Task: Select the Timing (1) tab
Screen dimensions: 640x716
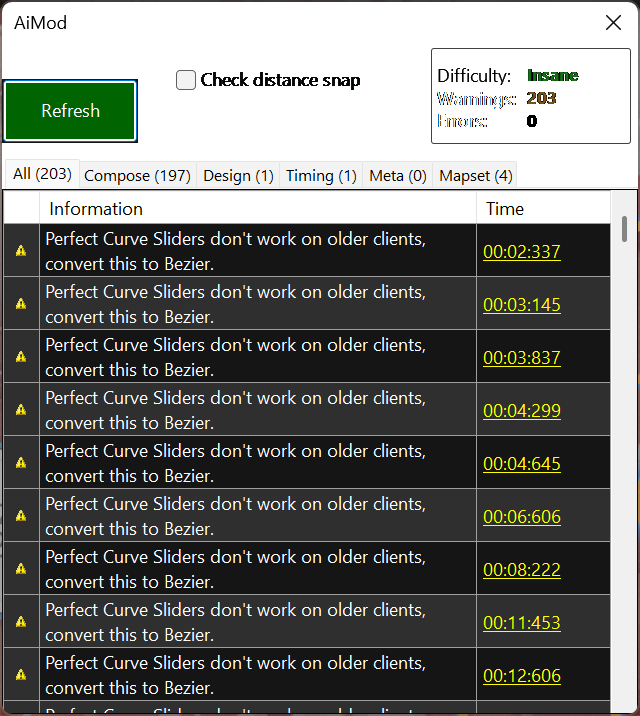Action: 321,175
